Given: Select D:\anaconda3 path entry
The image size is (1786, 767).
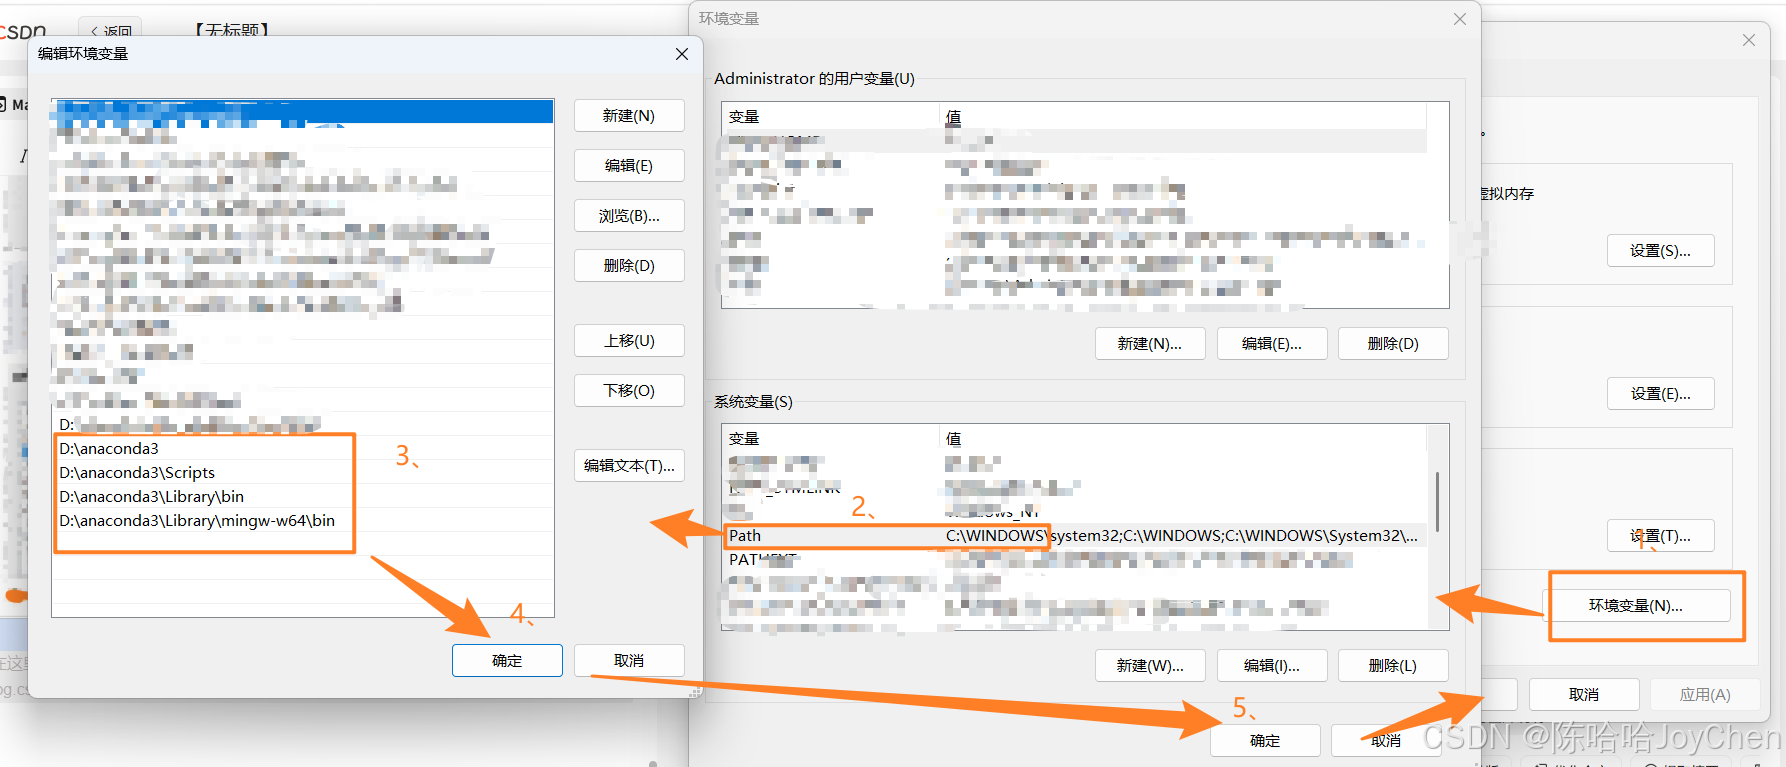Looking at the screenshot, I should point(303,448).
